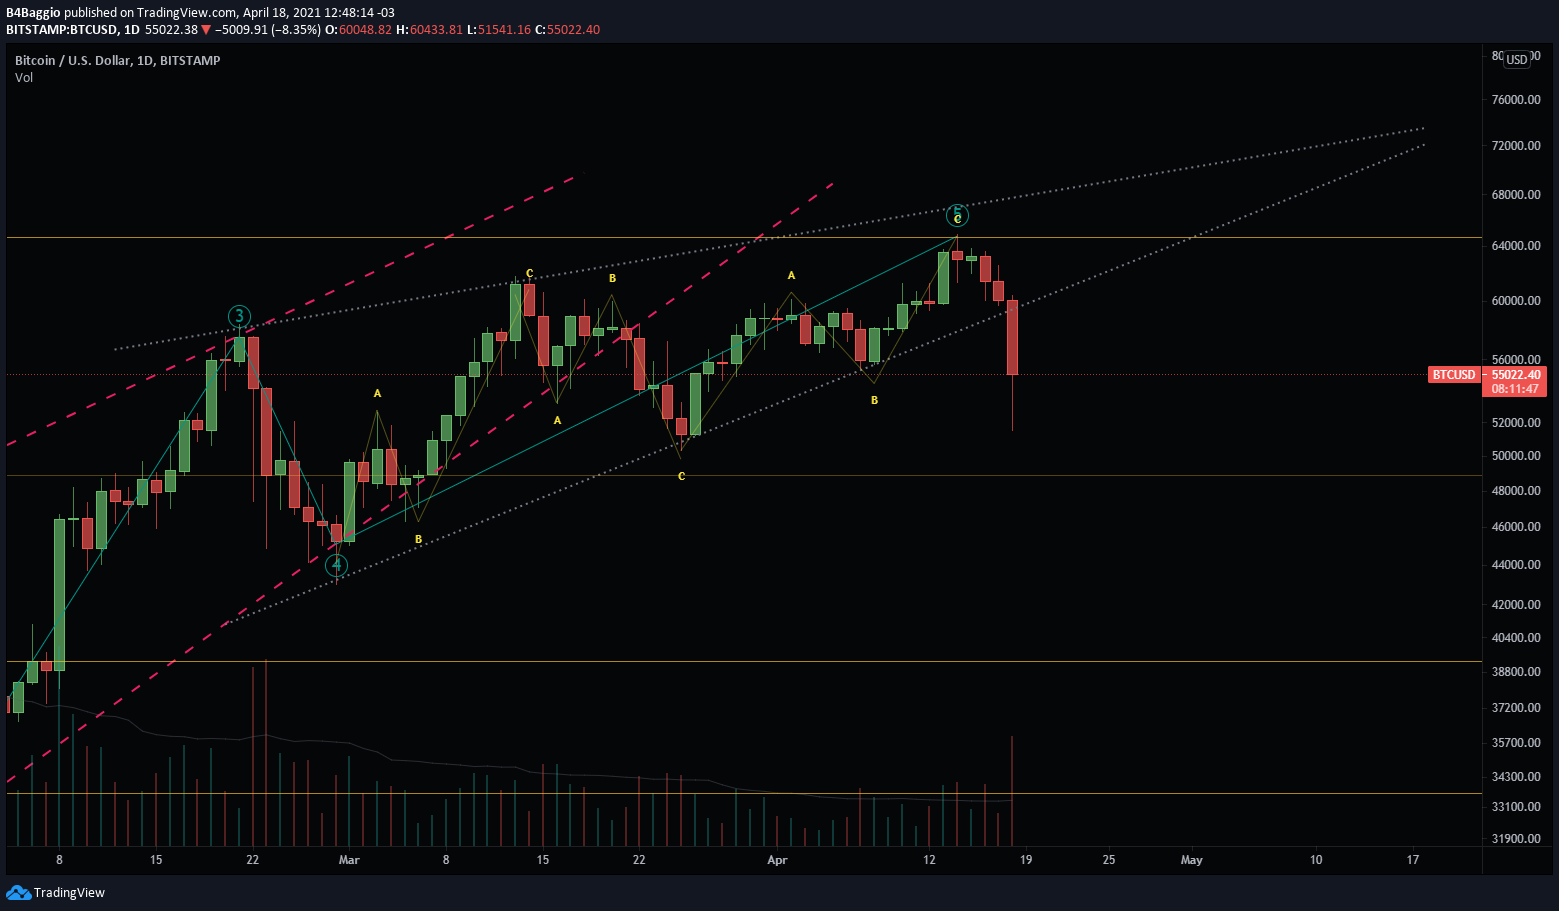Click the Apr date axis label
Viewport: 1559px width, 911px height.
tap(777, 860)
